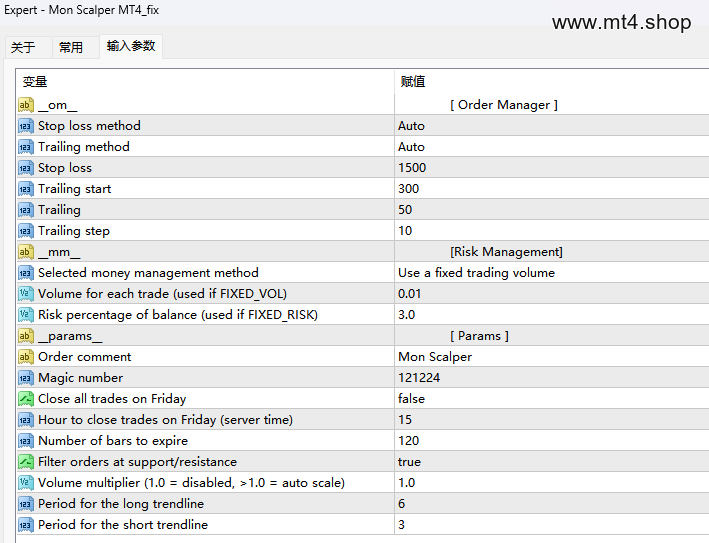Edit the short trendline period value 3
This screenshot has height=543, width=709.
tap(552, 525)
